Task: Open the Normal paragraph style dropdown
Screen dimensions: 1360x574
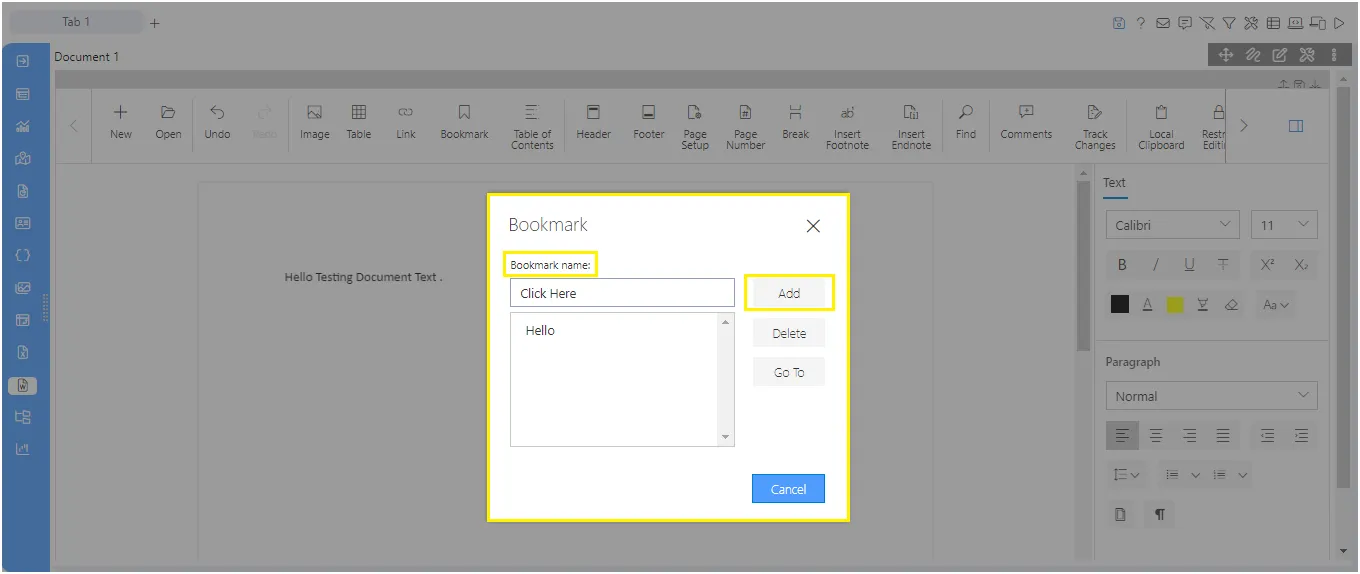Action: coord(1211,396)
